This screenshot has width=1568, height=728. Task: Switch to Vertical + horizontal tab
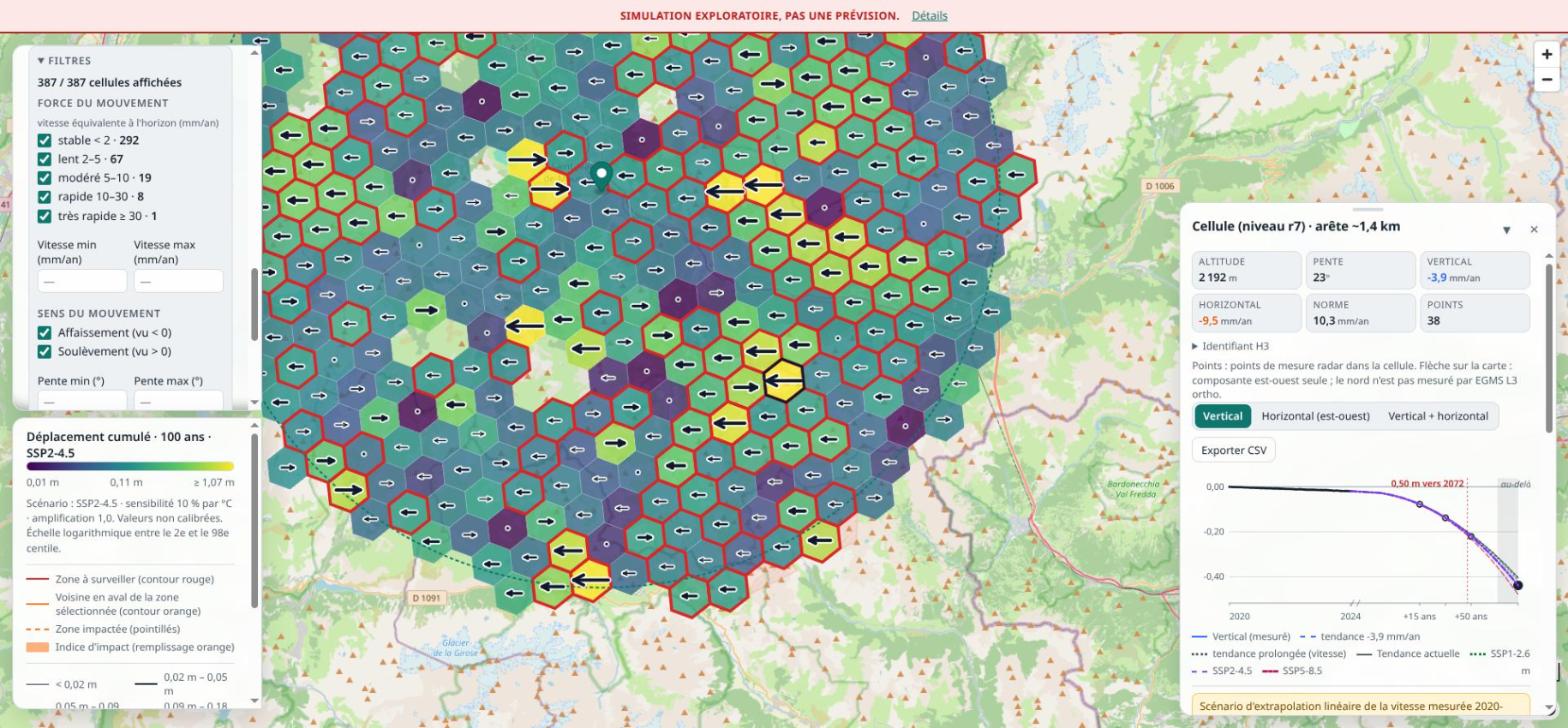[1438, 416]
